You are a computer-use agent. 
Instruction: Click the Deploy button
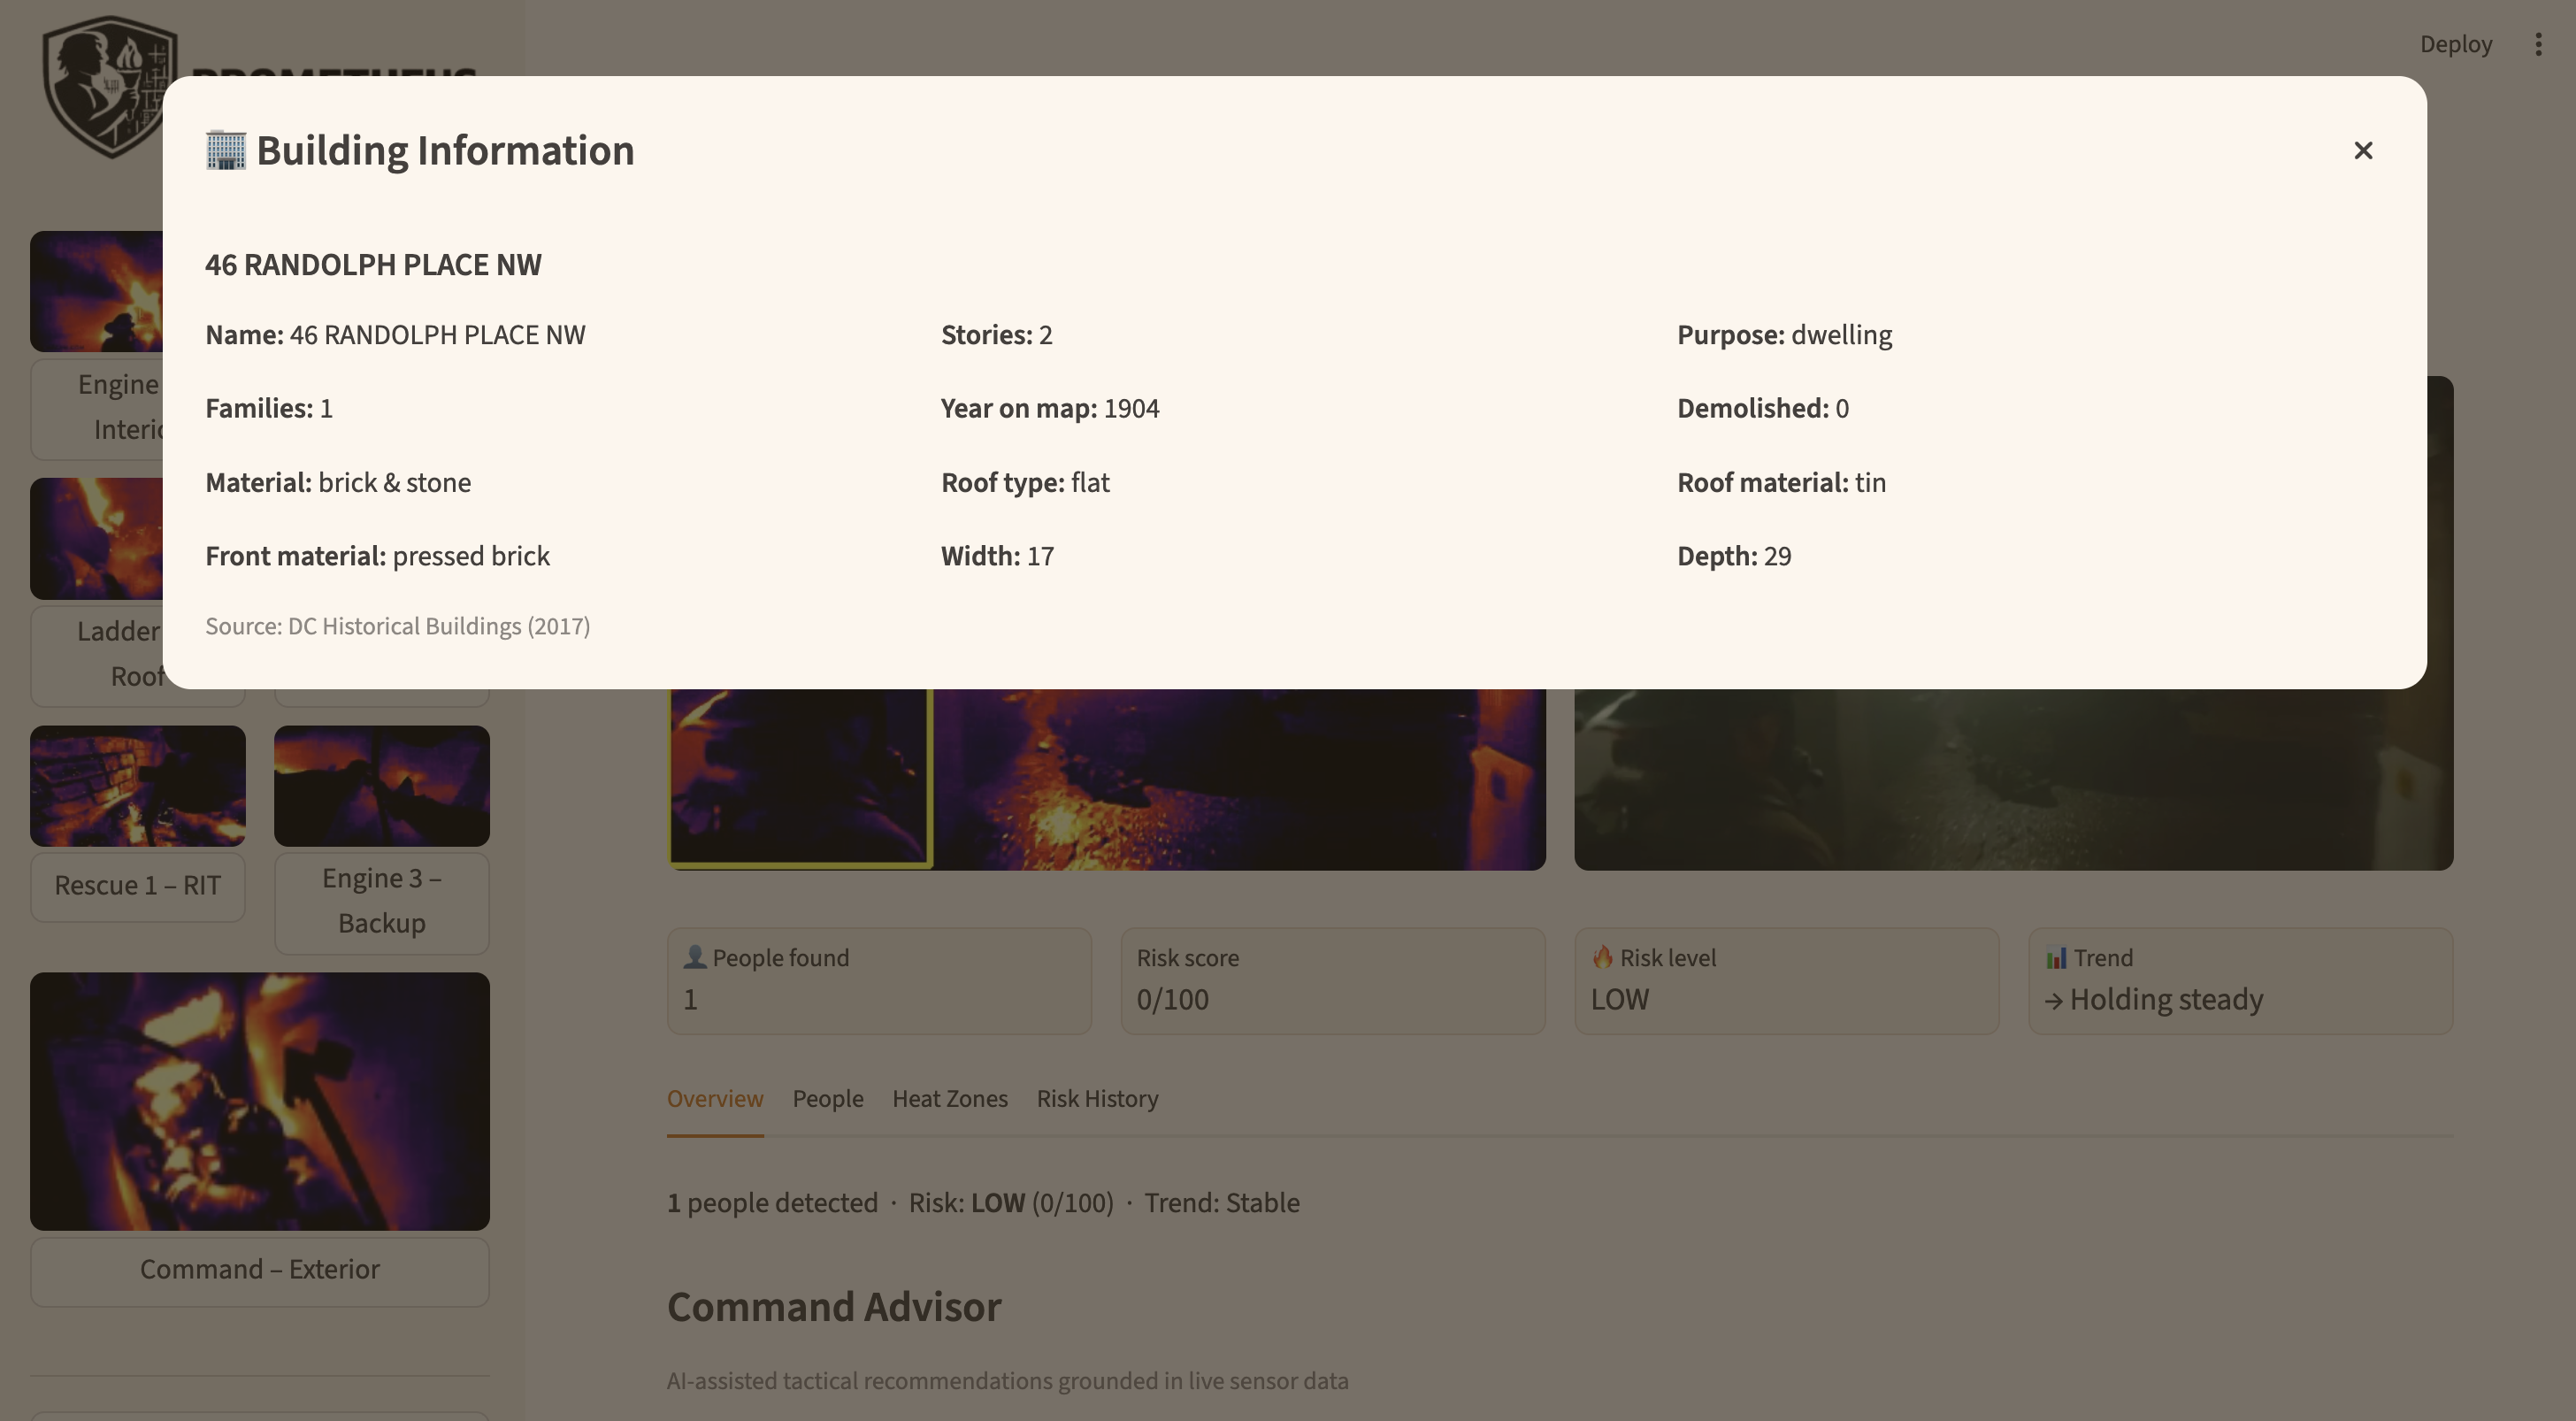(2455, 44)
